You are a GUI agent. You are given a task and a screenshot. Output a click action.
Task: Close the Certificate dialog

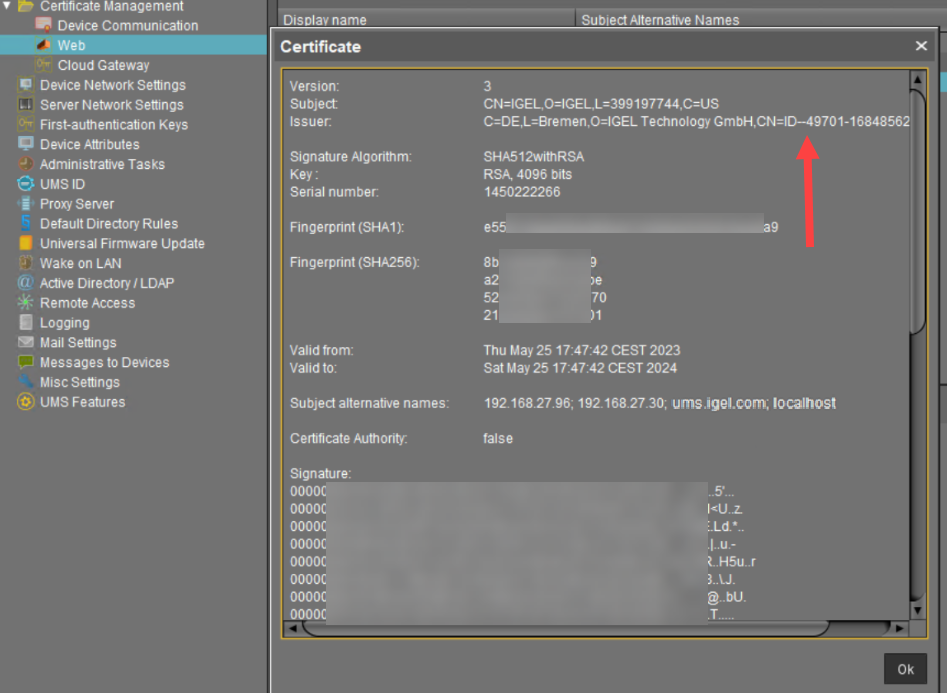tap(921, 46)
